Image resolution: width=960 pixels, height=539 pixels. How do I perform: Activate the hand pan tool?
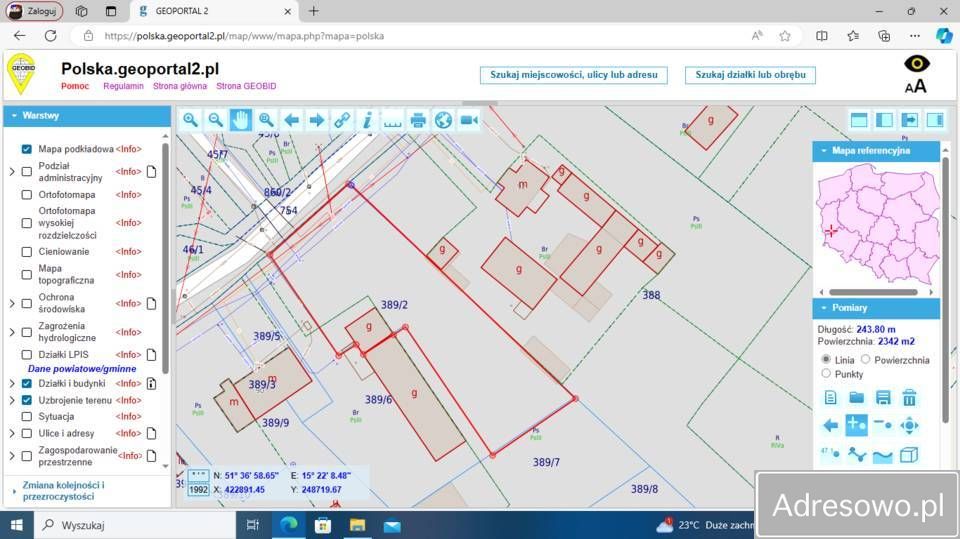pyautogui.click(x=241, y=120)
